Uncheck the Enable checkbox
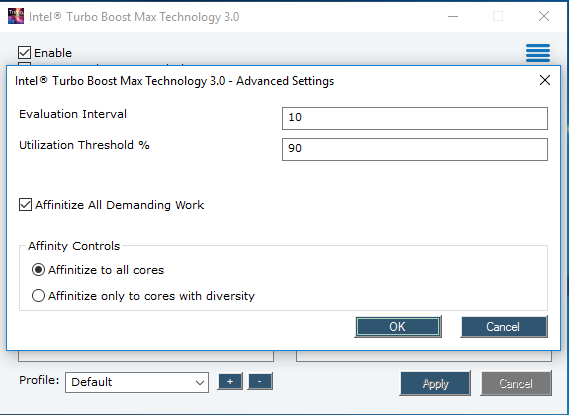Viewport: 569px width, 415px height. click(24, 53)
